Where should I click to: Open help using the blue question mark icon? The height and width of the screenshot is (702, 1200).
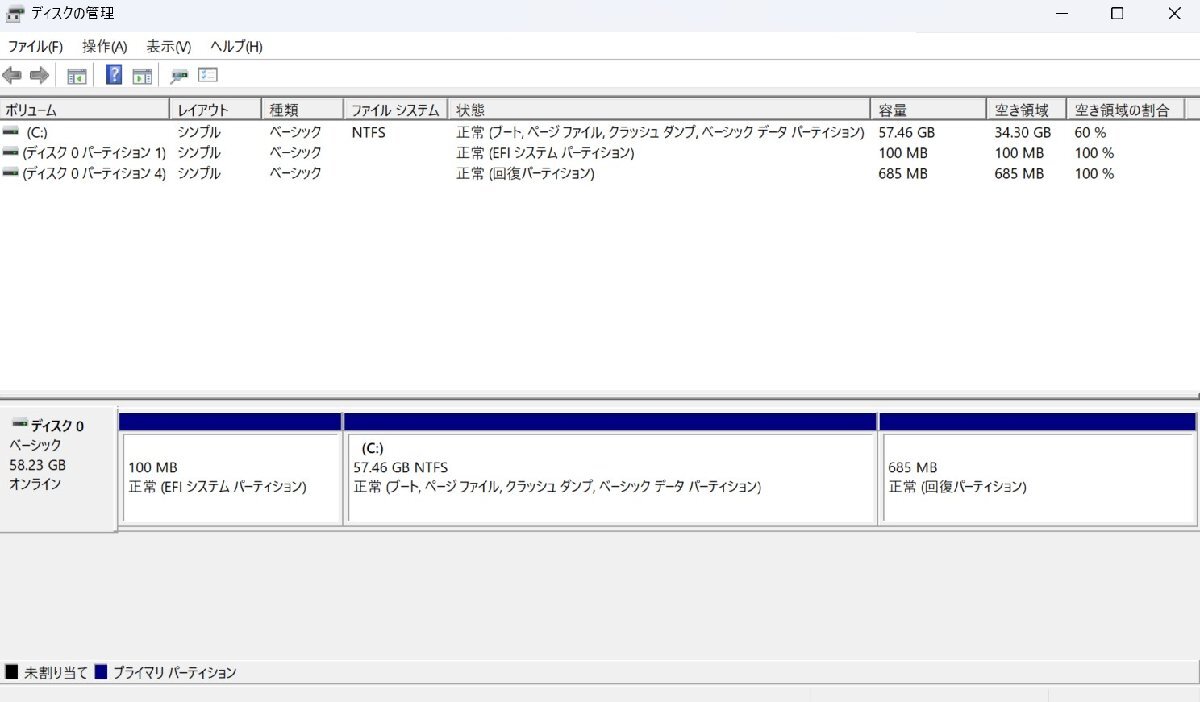pos(113,75)
